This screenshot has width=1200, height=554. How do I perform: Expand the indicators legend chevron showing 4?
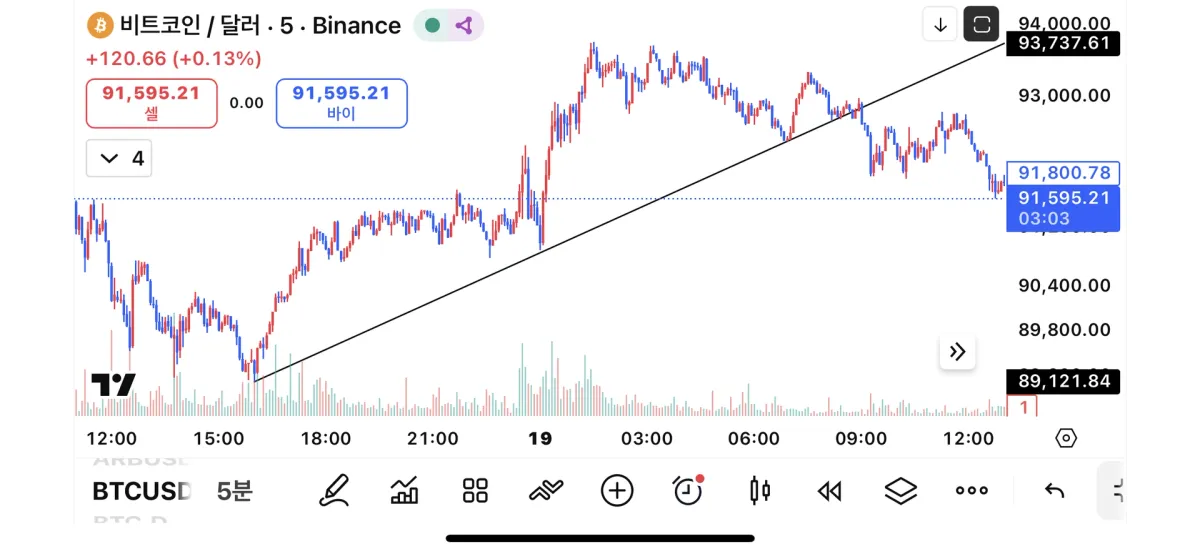119,158
